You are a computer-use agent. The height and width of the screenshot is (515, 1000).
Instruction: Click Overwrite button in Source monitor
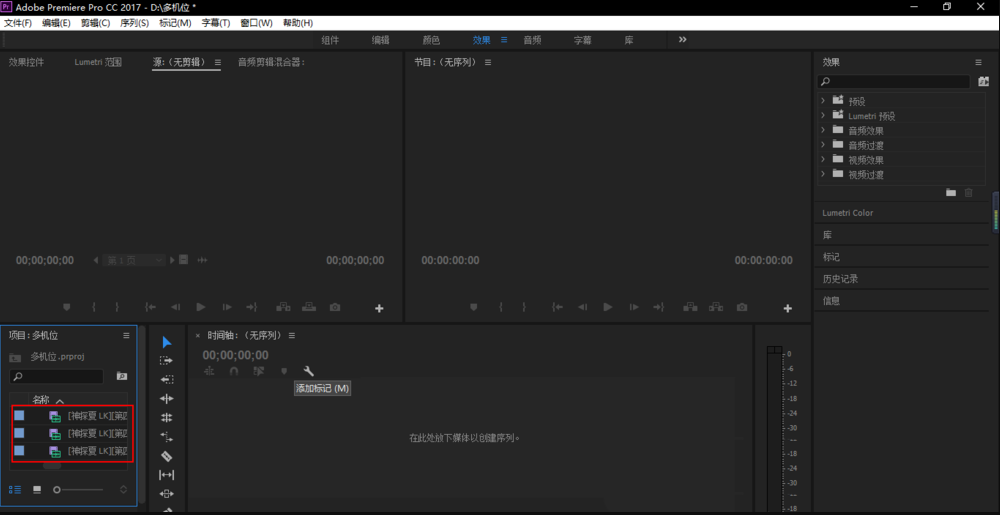309,307
